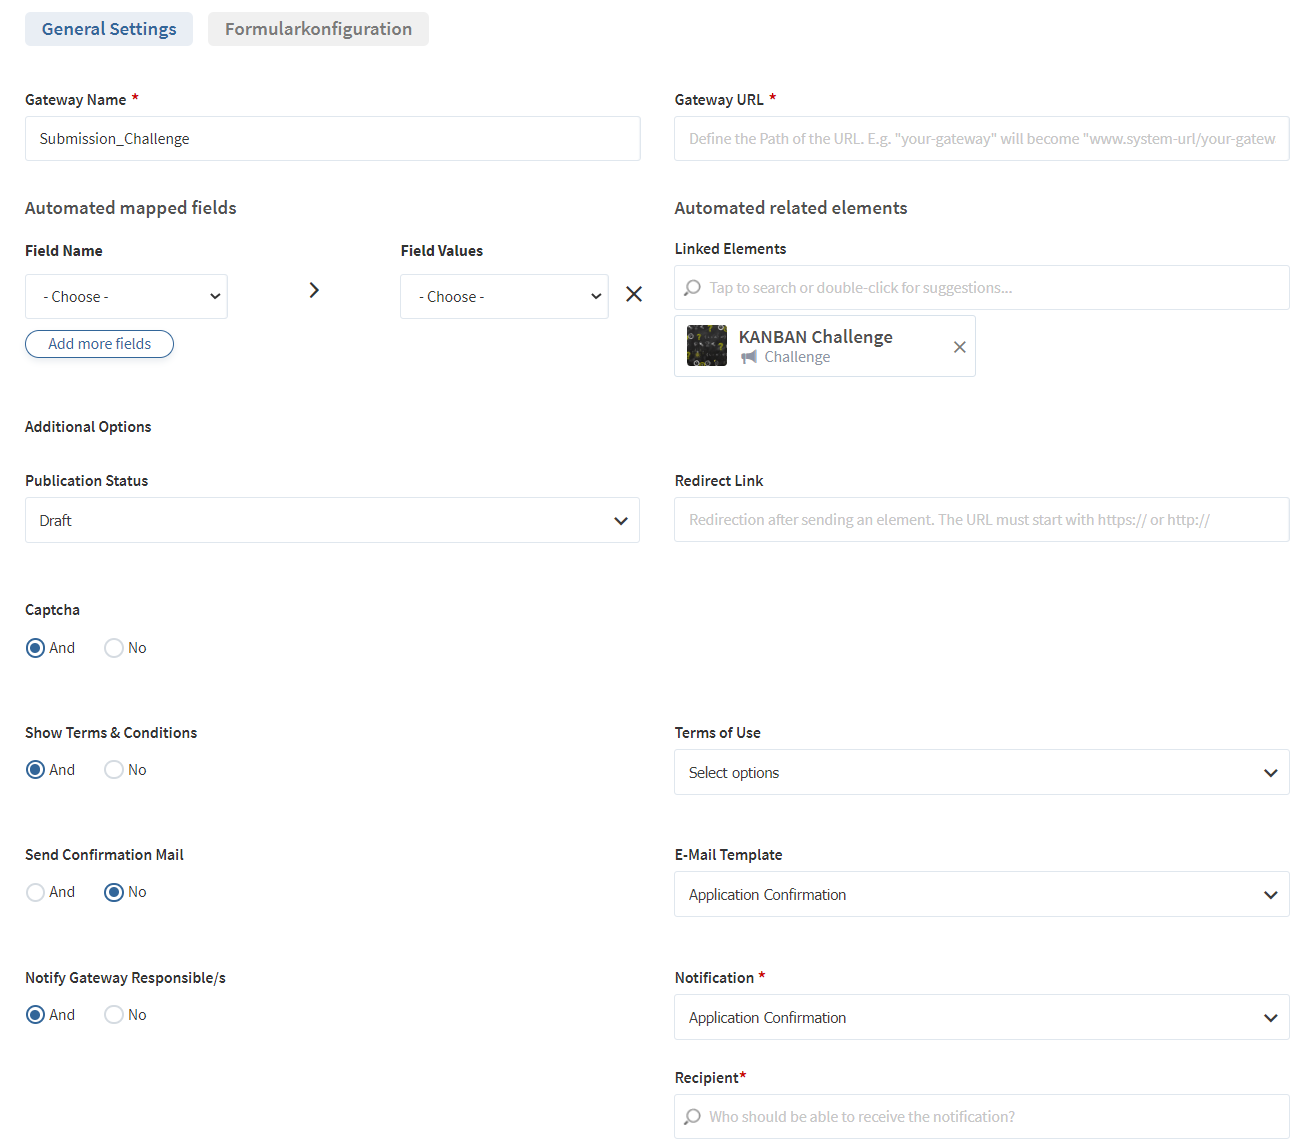The image size is (1301, 1144).
Task: Remove the KANBAN Challenge linked element
Action: tap(959, 347)
